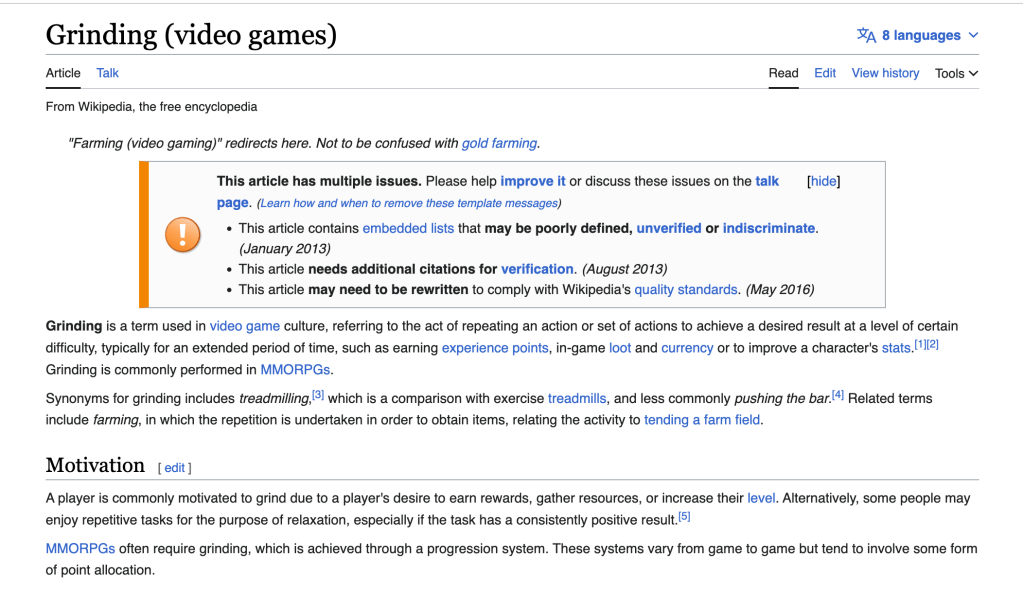The width and height of the screenshot is (1023, 594).
Task: Click the quality standards link
Action: click(686, 290)
